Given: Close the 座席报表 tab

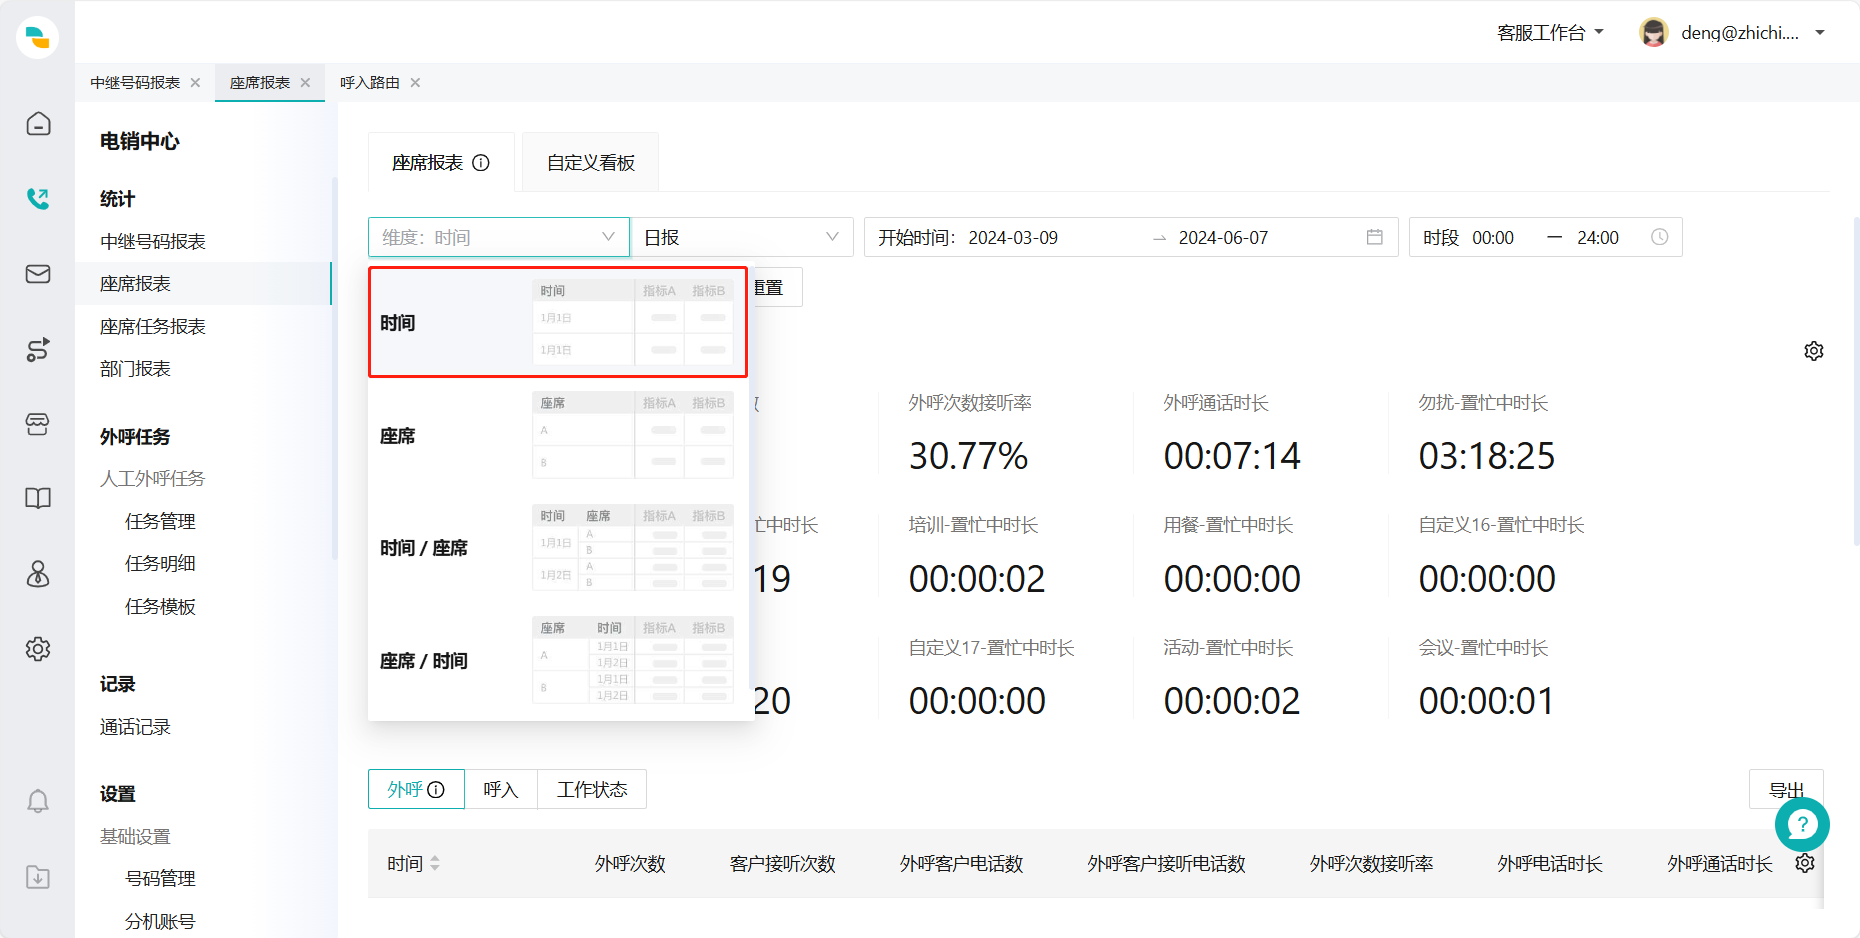Looking at the screenshot, I should (305, 83).
